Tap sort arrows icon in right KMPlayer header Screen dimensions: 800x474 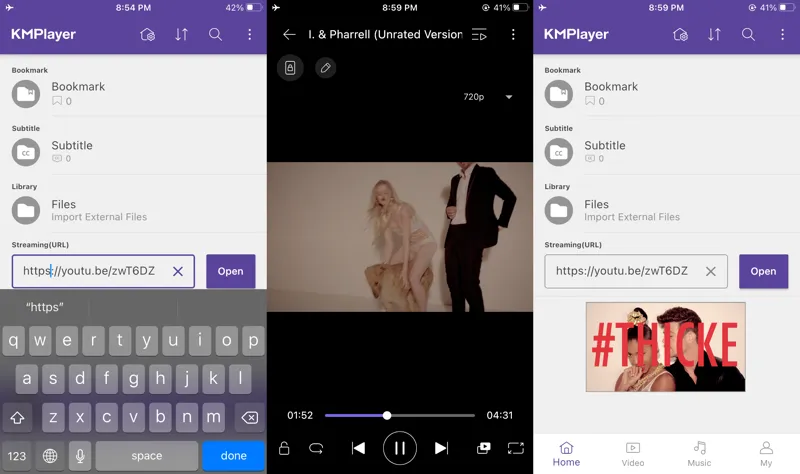[714, 35]
